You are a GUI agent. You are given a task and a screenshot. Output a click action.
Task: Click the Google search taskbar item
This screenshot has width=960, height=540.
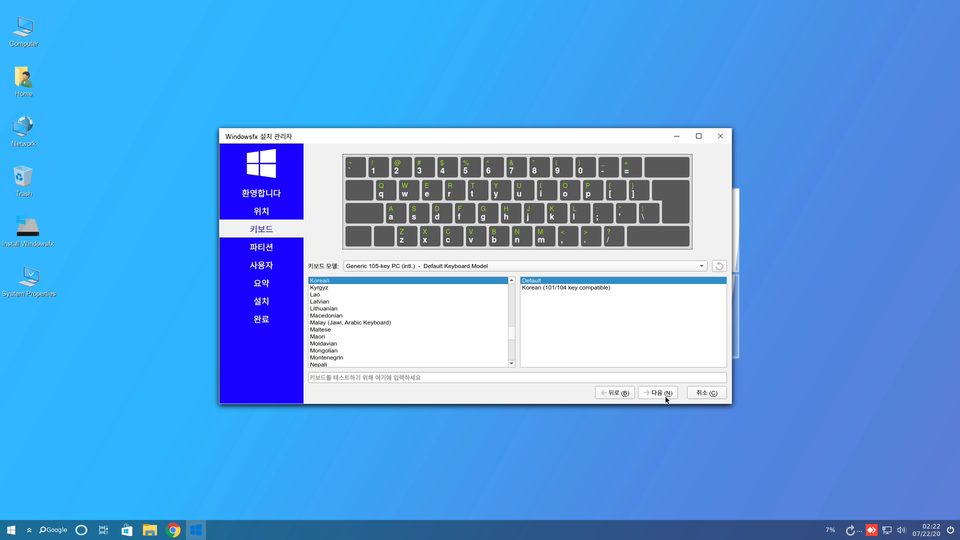[53, 530]
